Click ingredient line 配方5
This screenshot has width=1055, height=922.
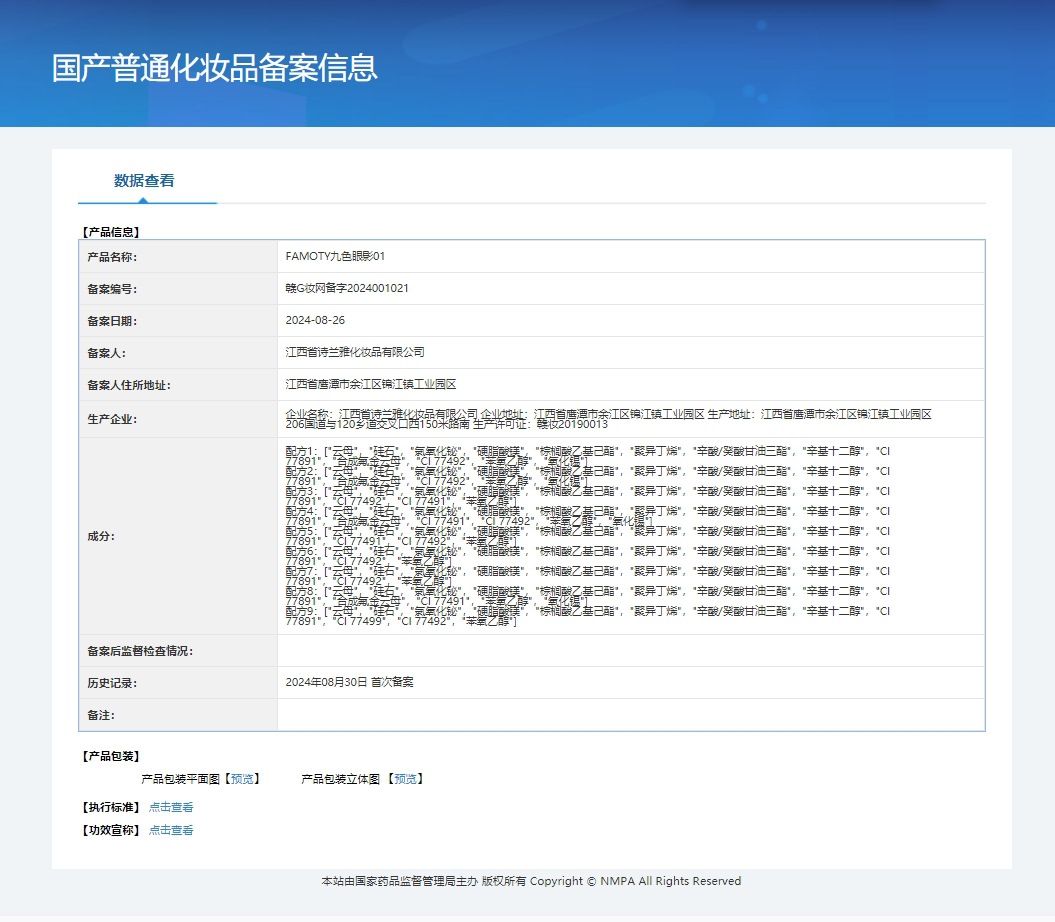[x=587, y=536]
